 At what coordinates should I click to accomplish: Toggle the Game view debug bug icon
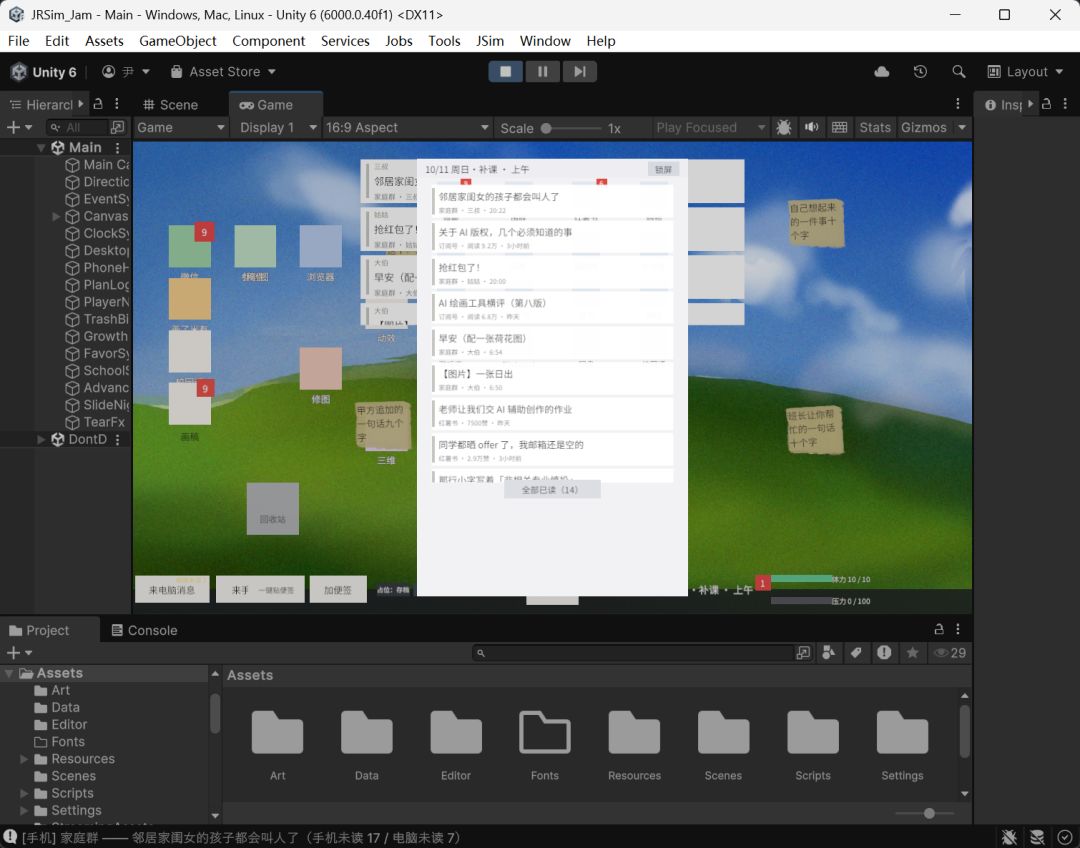click(784, 127)
